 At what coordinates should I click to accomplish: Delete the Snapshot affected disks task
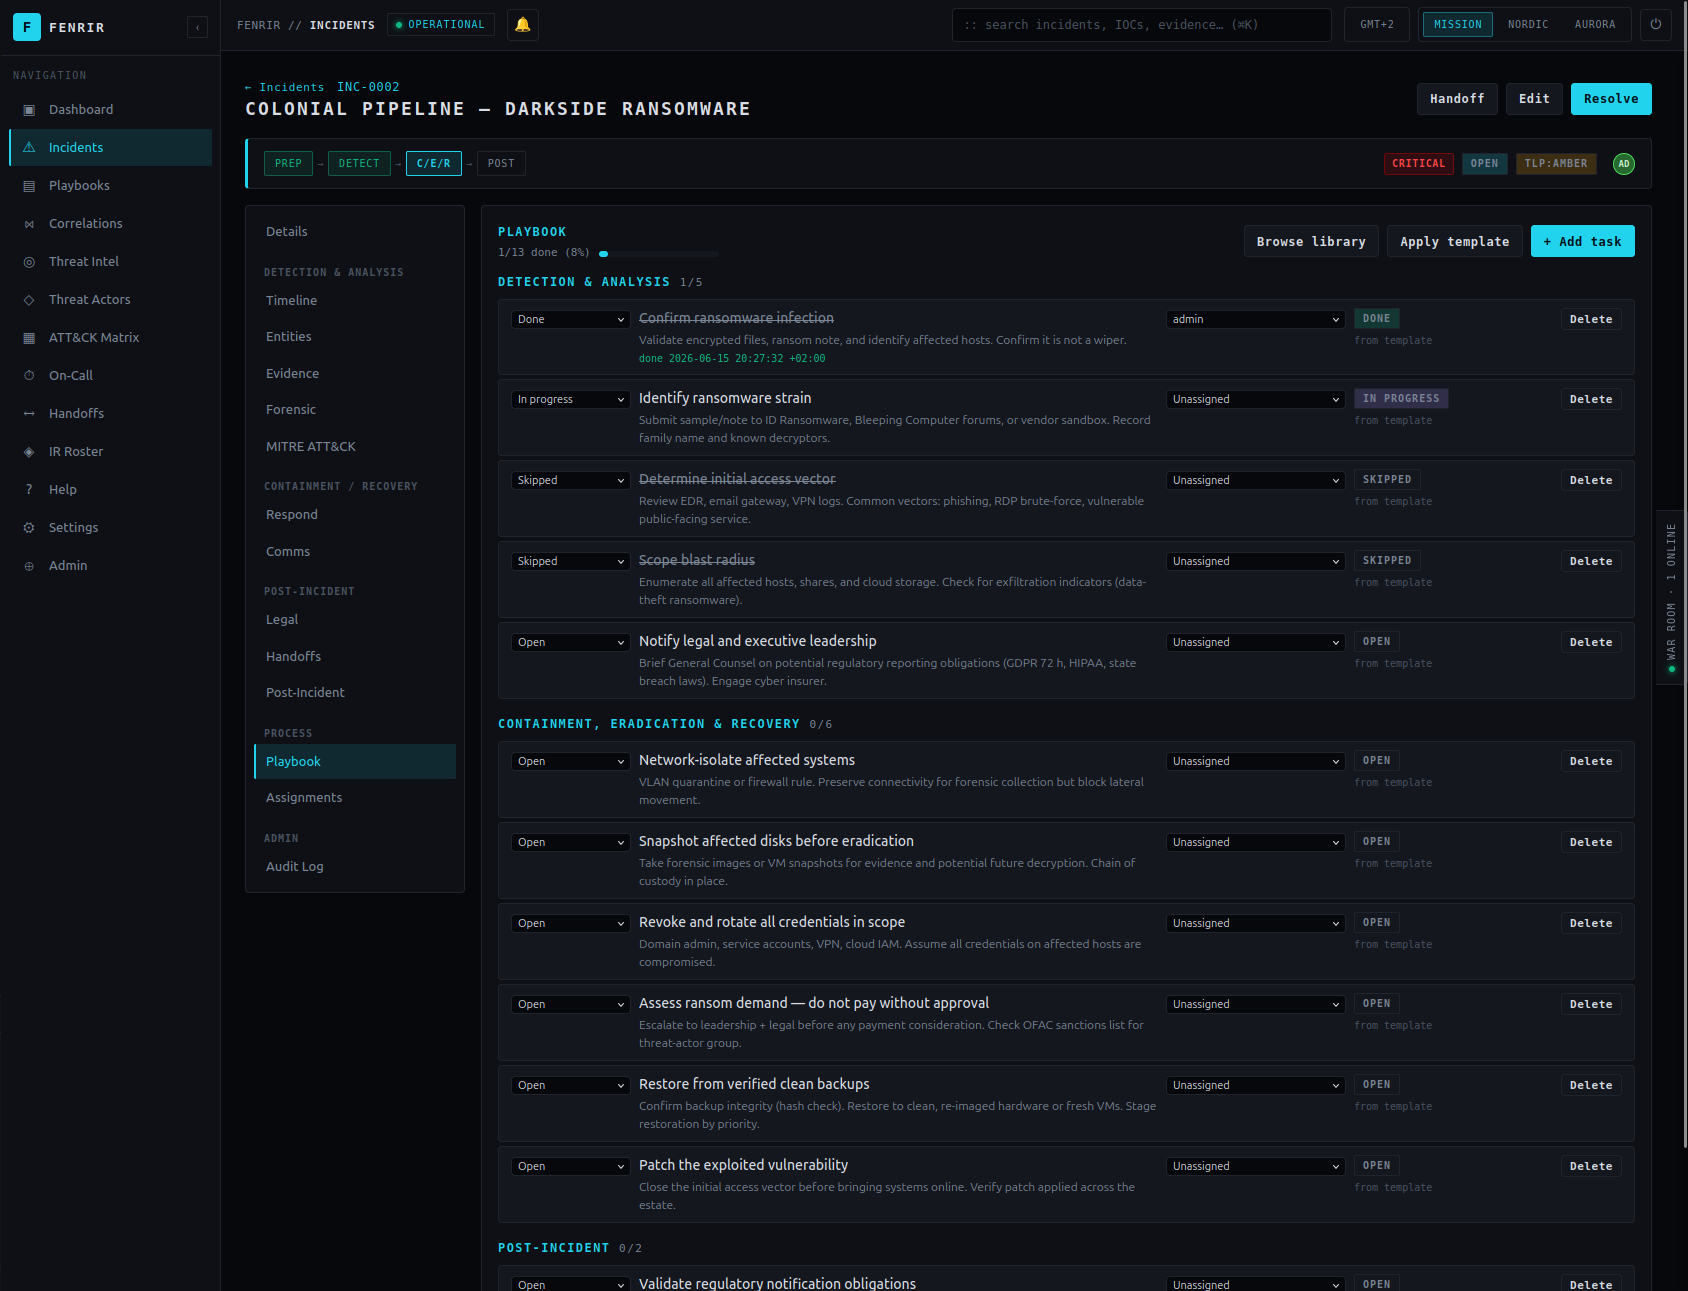coord(1591,843)
